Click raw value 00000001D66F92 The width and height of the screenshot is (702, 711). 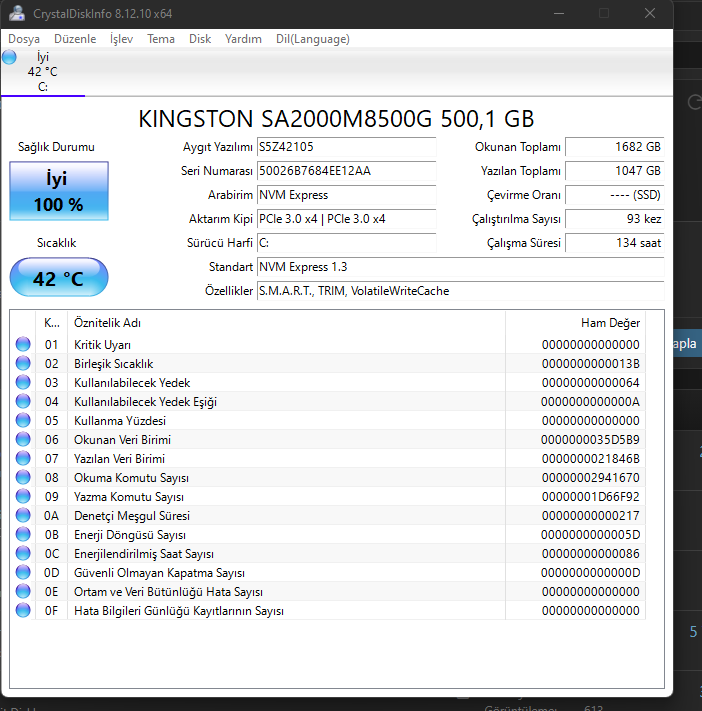coord(590,497)
